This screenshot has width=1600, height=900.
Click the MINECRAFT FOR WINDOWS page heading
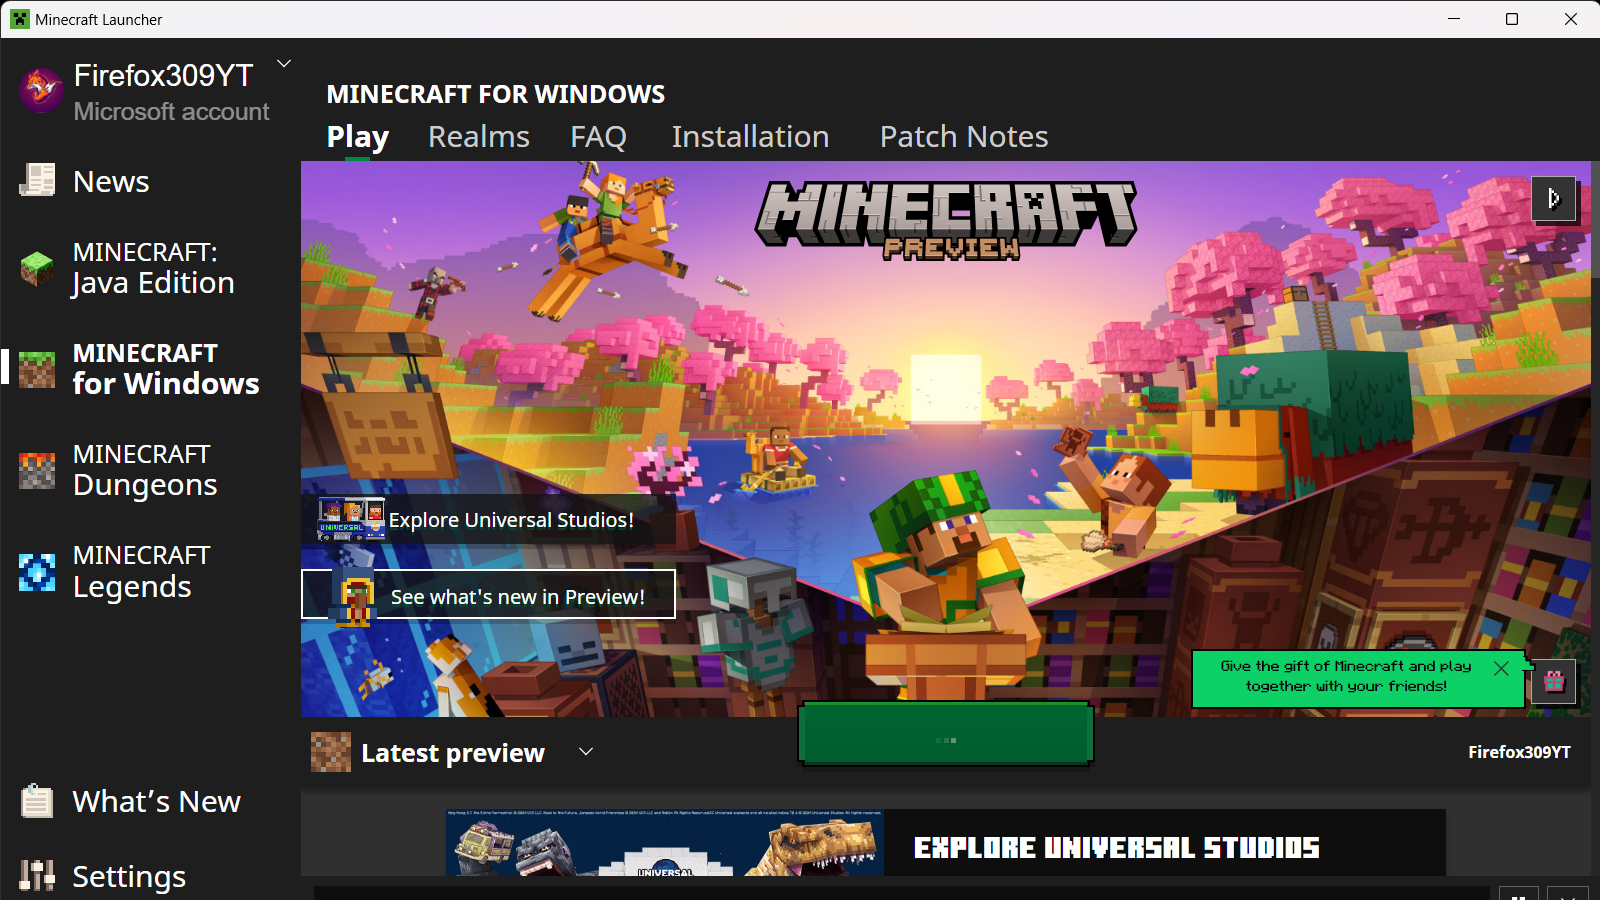(496, 94)
